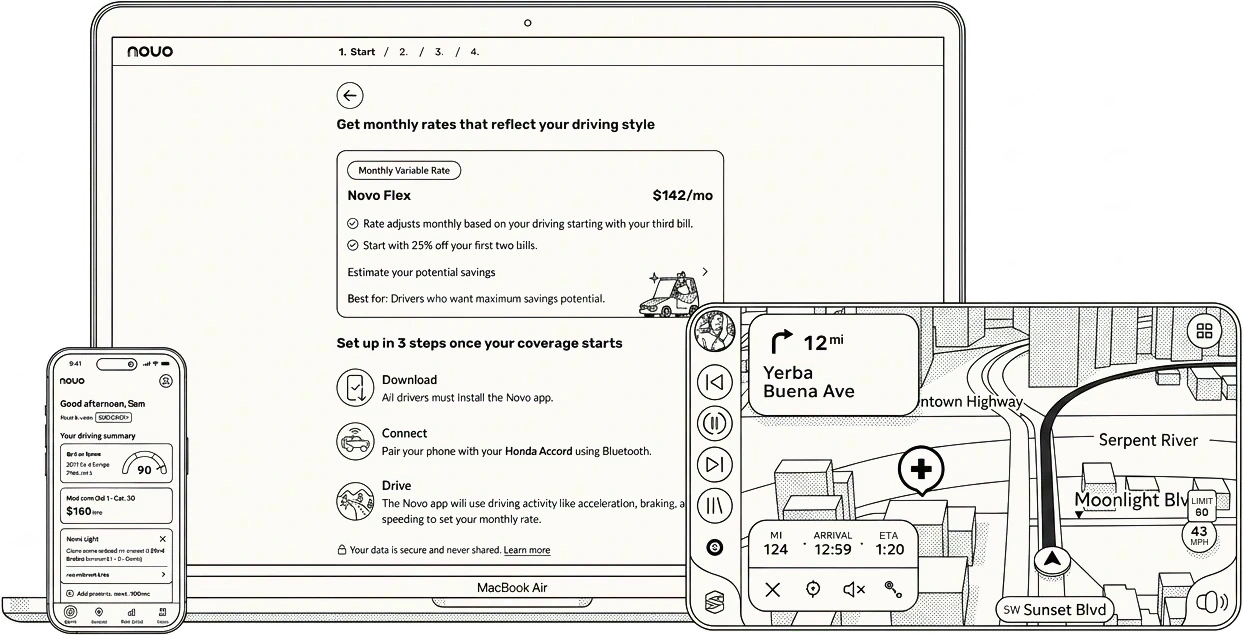Click the 'SW Sunset Blvd' street pill
The height and width of the screenshot is (635, 1243).
(1054, 610)
